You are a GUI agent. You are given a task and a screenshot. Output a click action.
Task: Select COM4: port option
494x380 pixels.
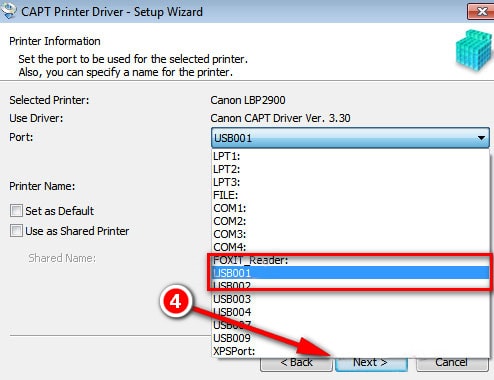pos(350,247)
